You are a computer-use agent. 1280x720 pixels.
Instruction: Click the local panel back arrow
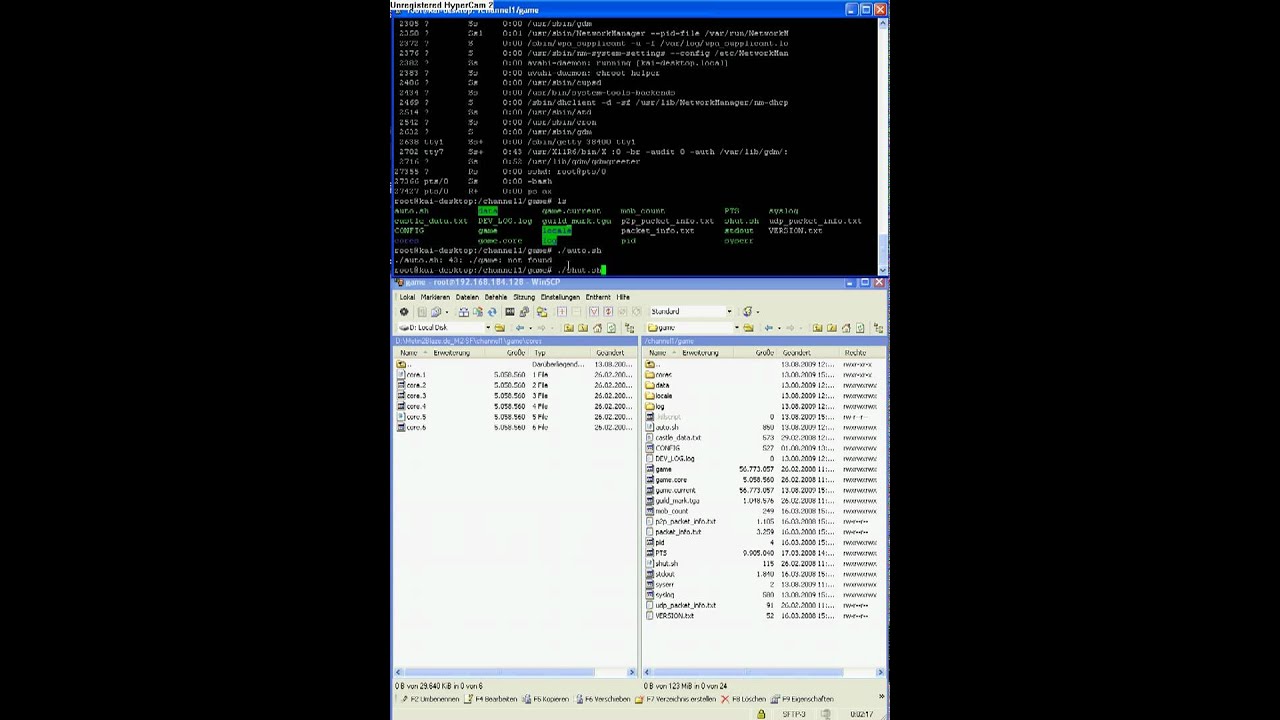click(520, 328)
